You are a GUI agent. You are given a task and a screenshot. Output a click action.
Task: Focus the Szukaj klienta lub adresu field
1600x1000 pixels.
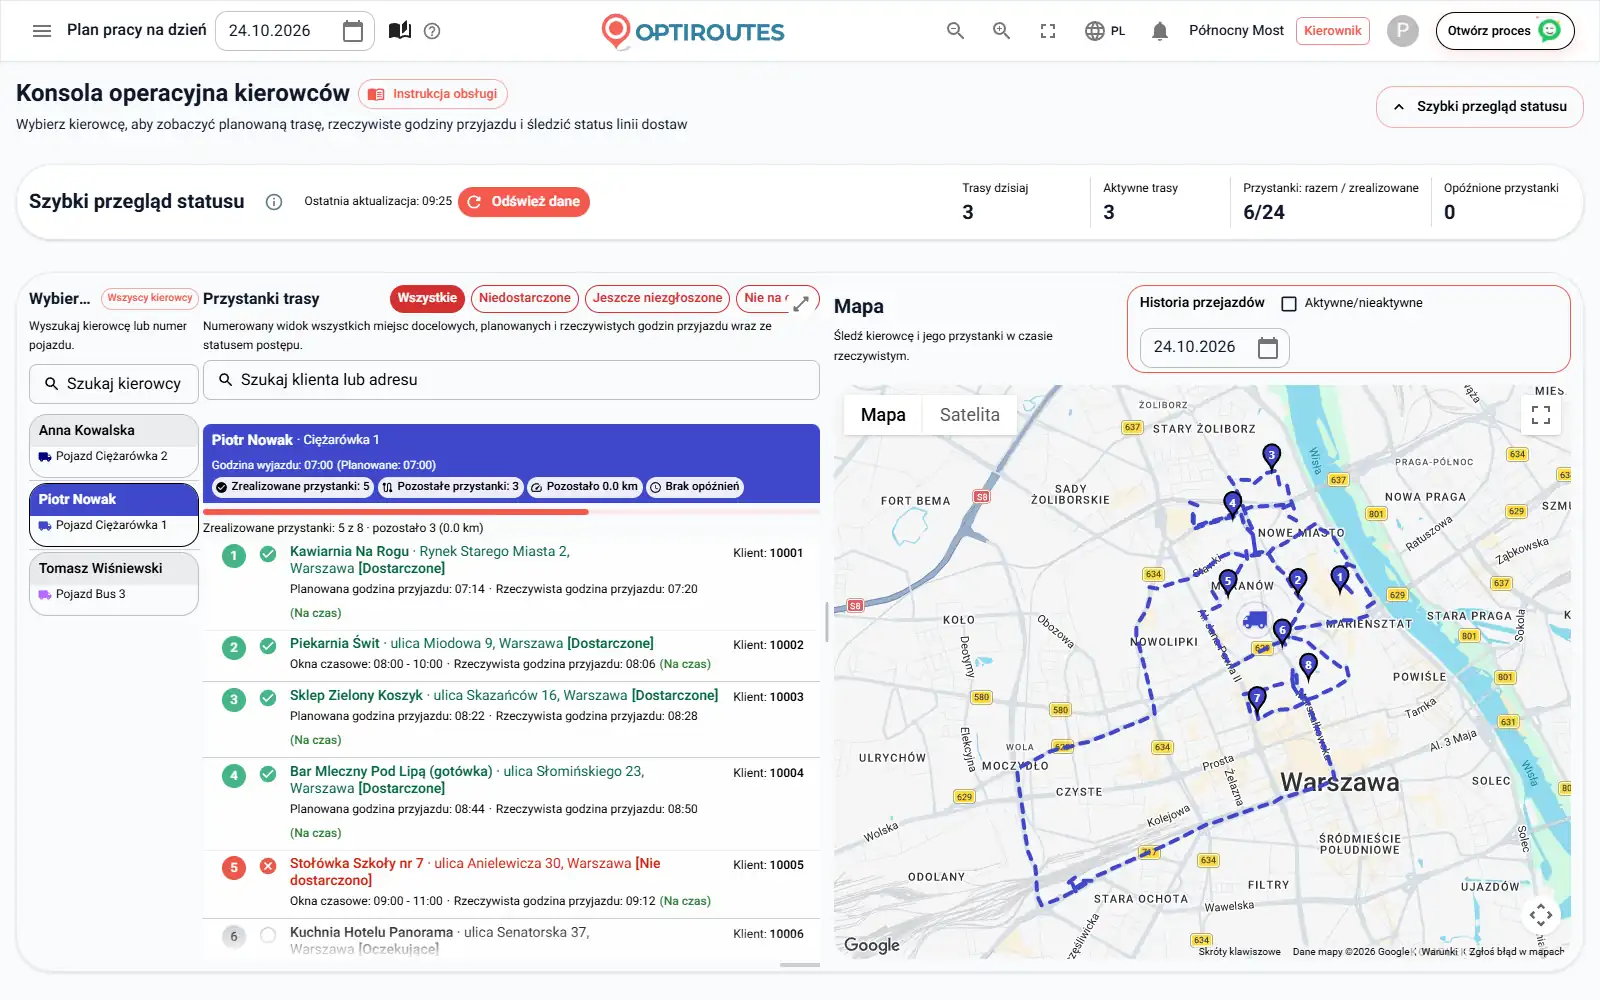(x=511, y=380)
